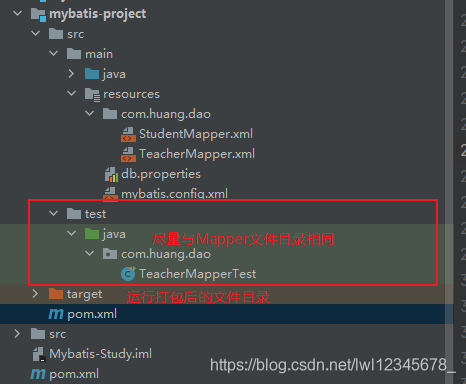Select the highlighted pom.xml name
The width and height of the screenshot is (466, 384).
(92, 314)
